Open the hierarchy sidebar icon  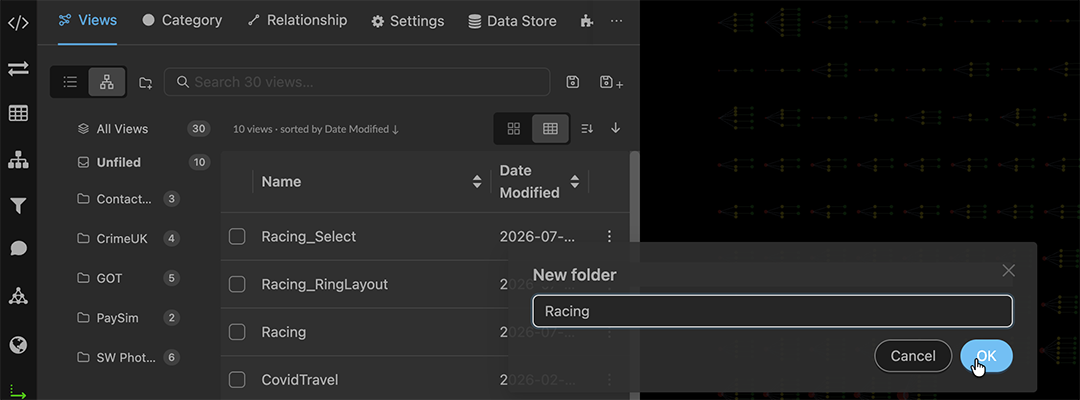(18, 160)
